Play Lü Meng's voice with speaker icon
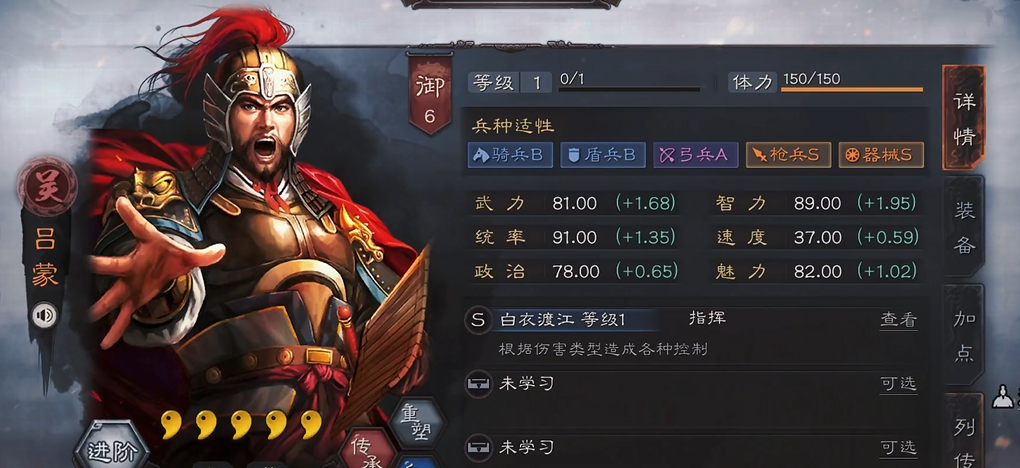The height and width of the screenshot is (468, 1020). pyautogui.click(x=45, y=316)
